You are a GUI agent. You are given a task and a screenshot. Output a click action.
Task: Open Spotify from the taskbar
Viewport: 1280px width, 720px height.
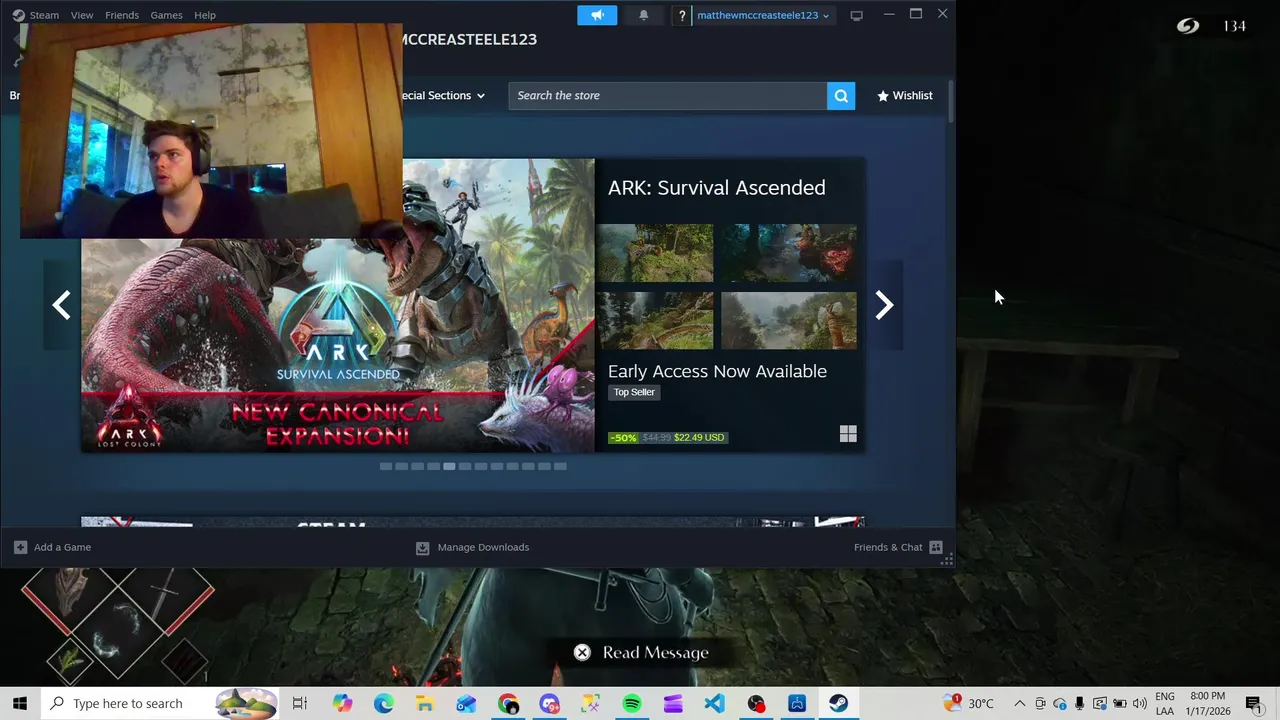[631, 703]
